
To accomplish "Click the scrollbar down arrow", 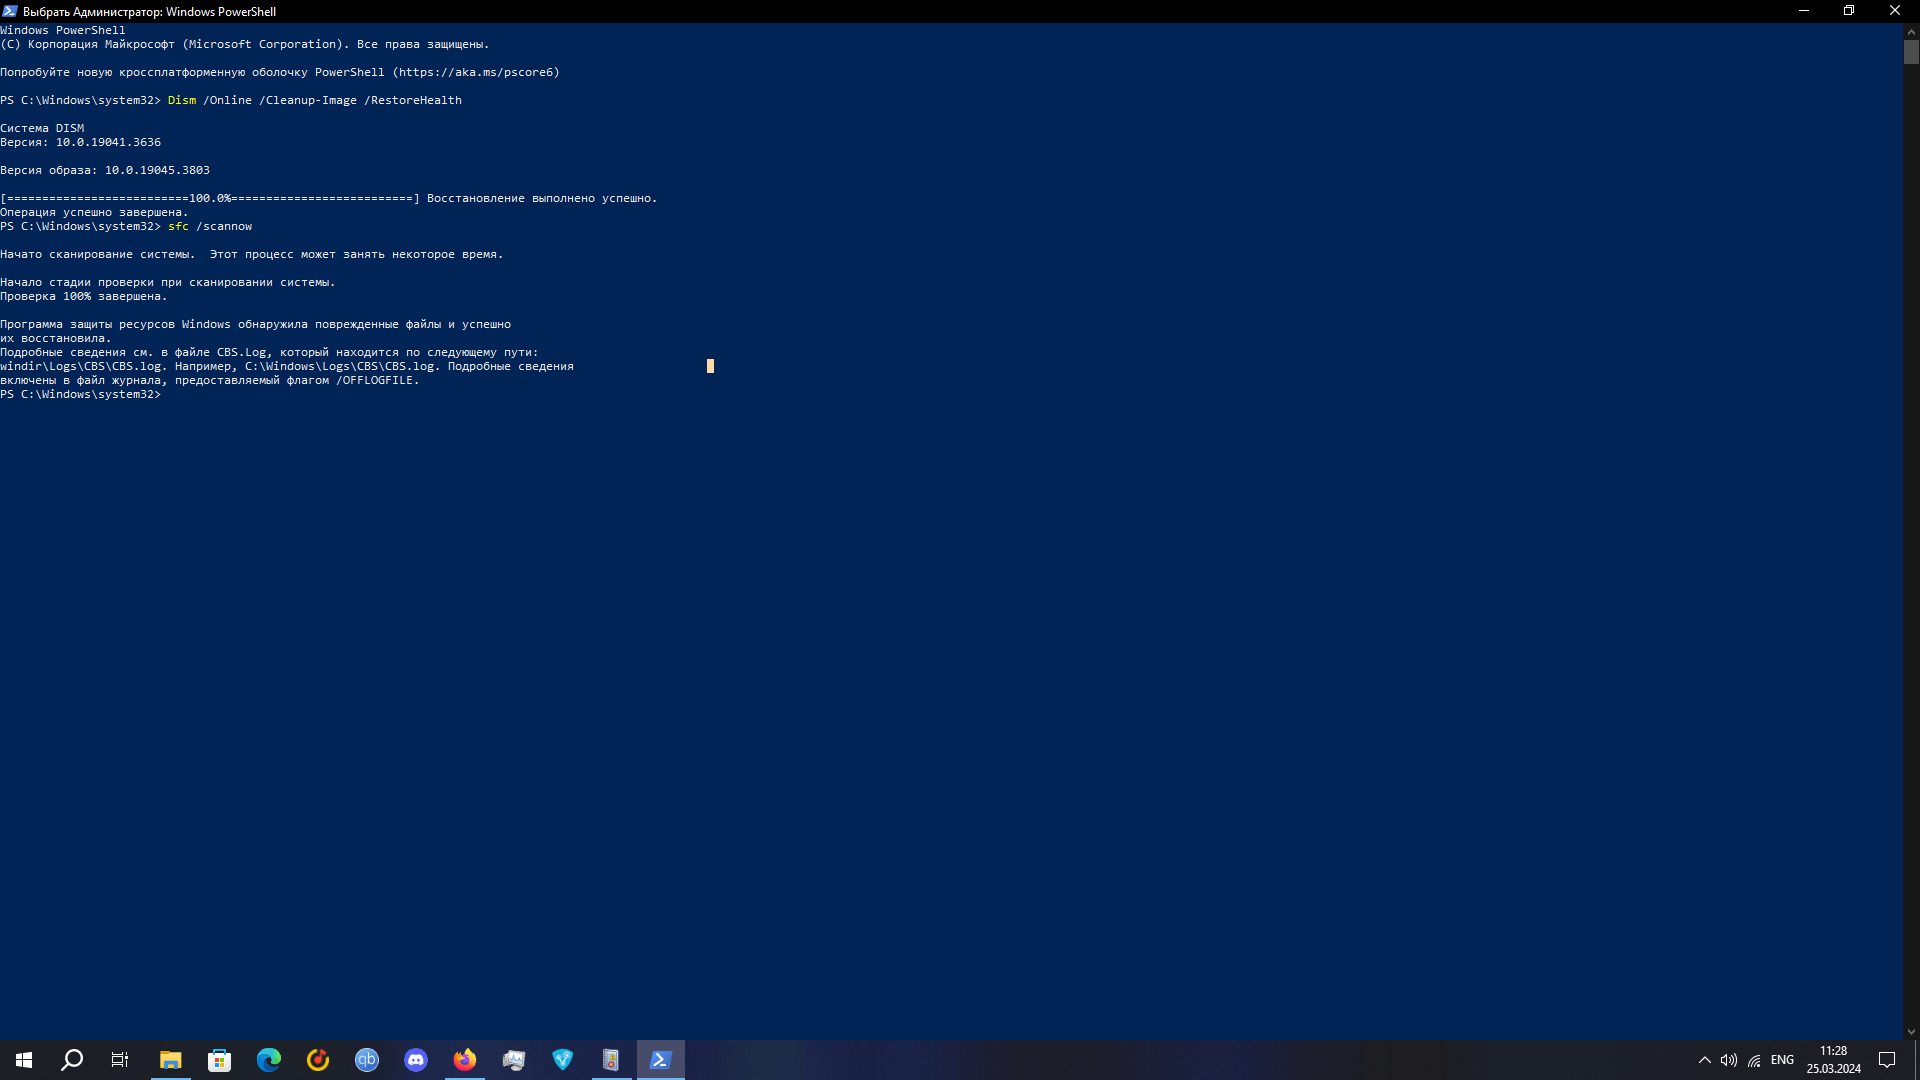I will coord(1911,1031).
